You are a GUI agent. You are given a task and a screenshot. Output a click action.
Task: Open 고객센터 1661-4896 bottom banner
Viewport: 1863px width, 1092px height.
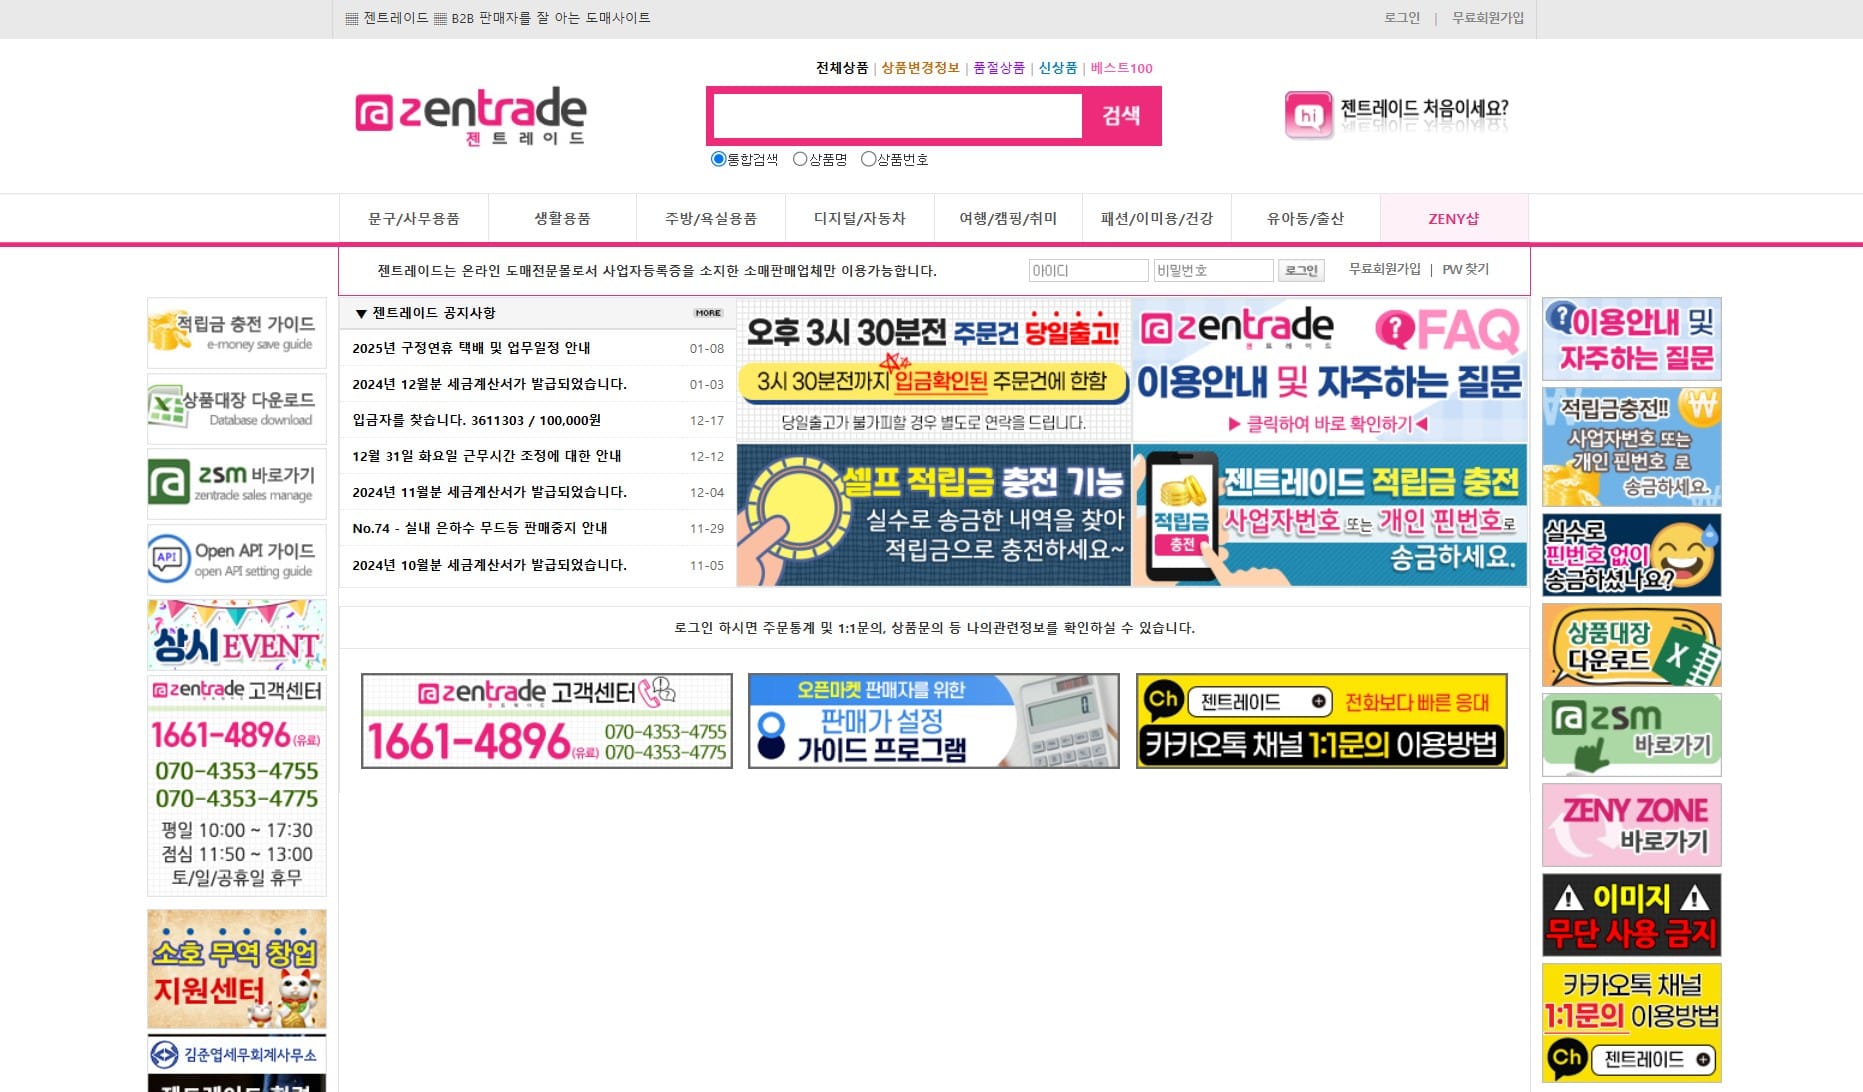pos(547,721)
